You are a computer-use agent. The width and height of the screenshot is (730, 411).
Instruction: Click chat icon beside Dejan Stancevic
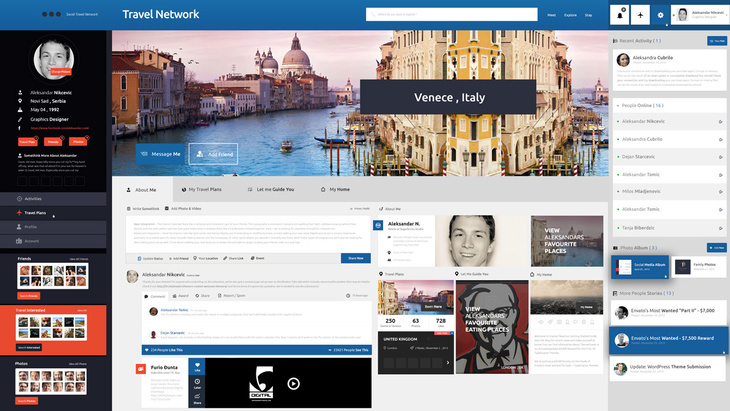tap(721, 157)
